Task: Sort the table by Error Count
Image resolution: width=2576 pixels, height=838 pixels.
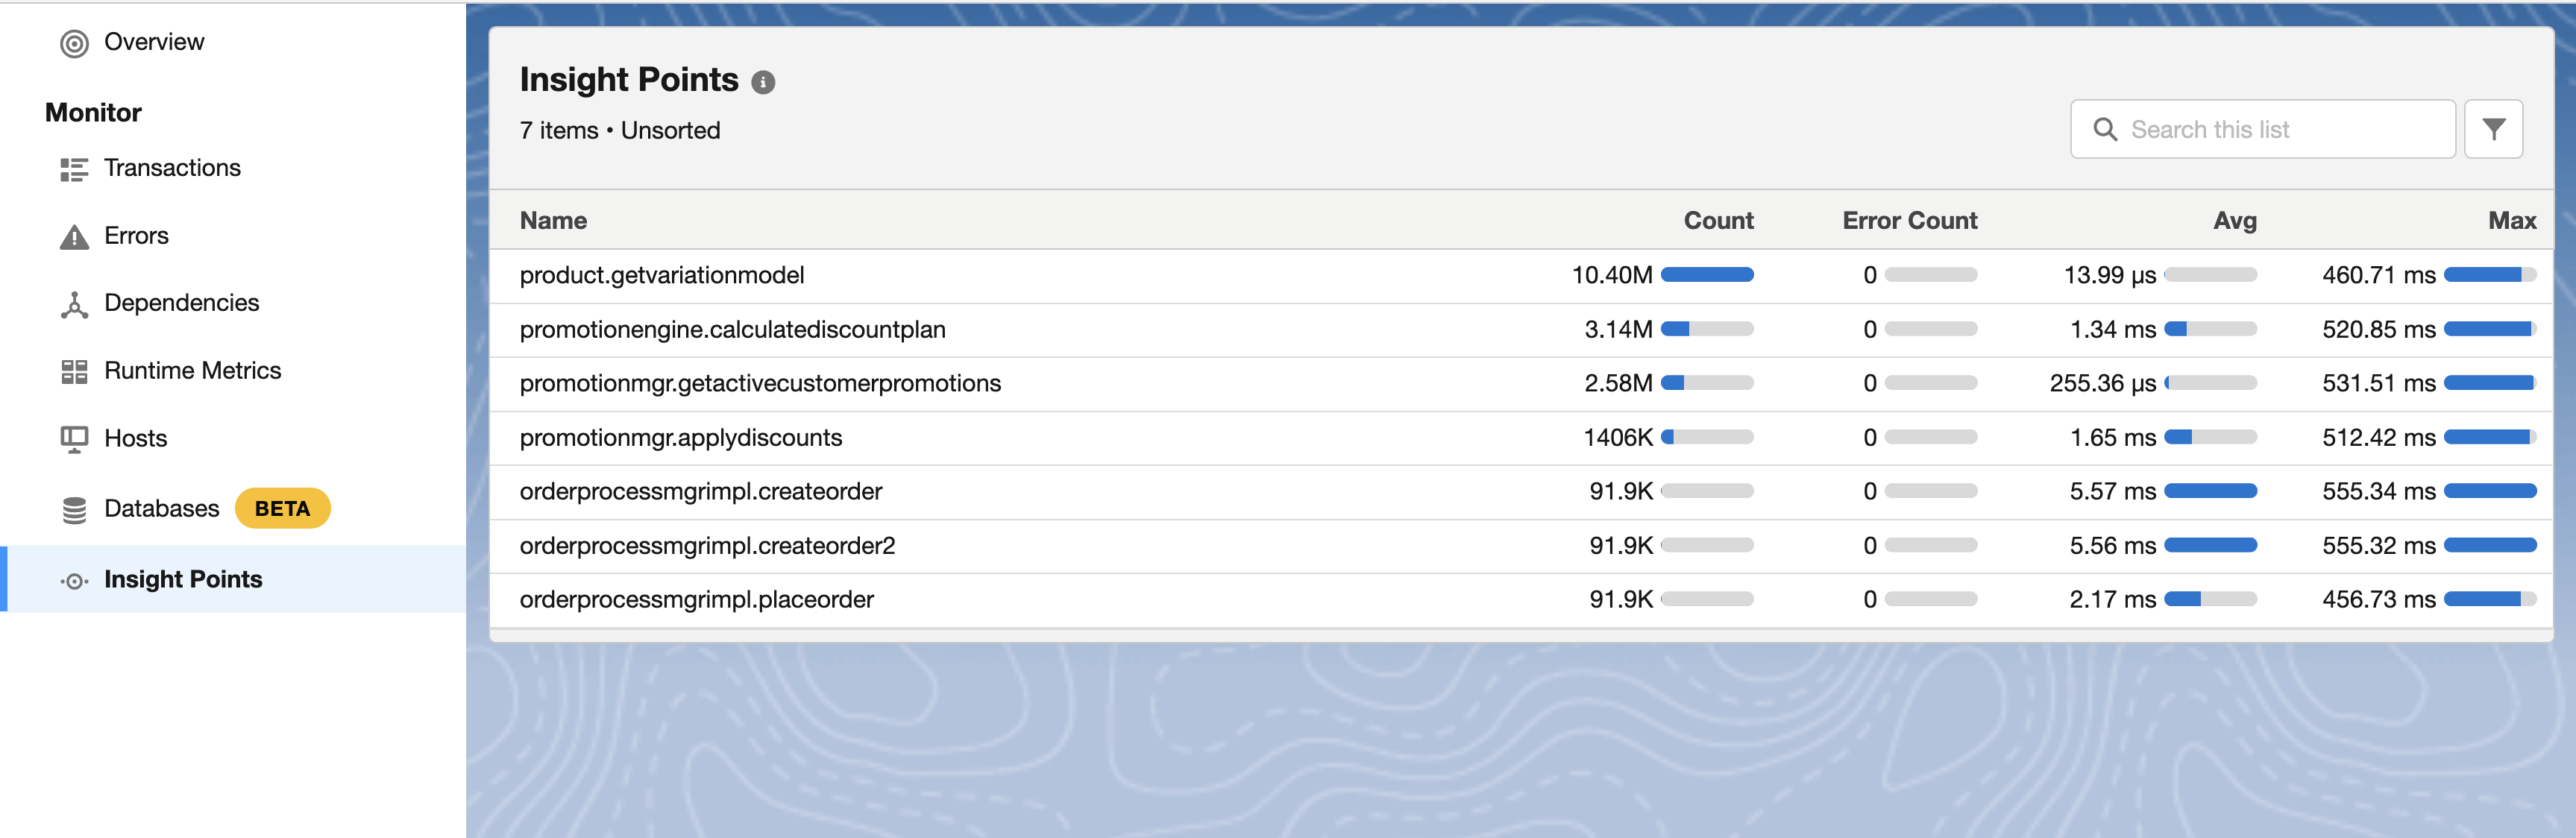Action: click(x=1909, y=220)
